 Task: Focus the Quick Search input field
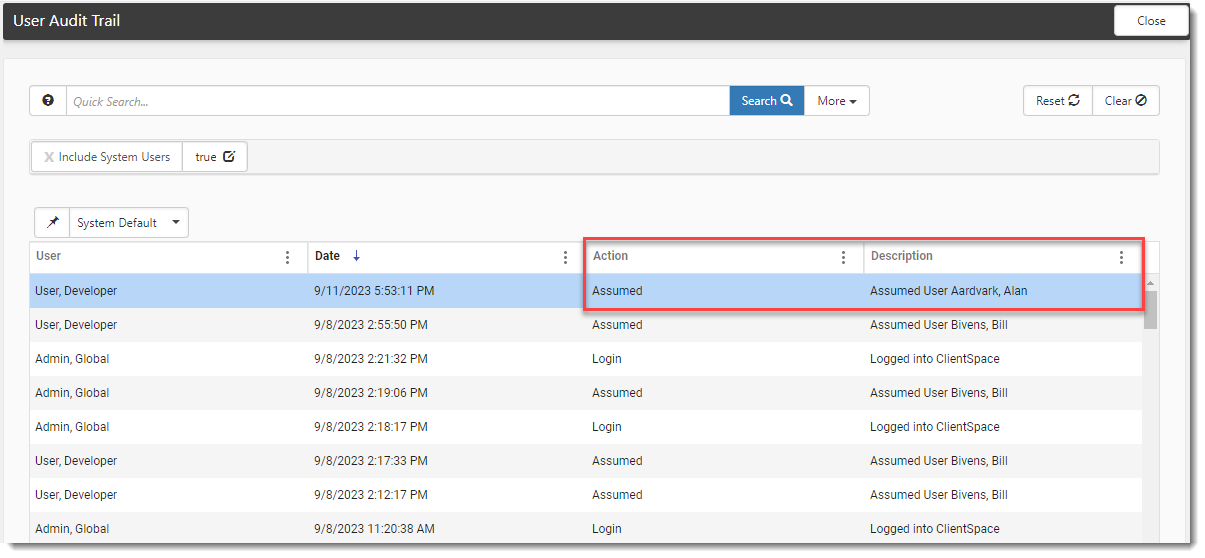[397, 101]
